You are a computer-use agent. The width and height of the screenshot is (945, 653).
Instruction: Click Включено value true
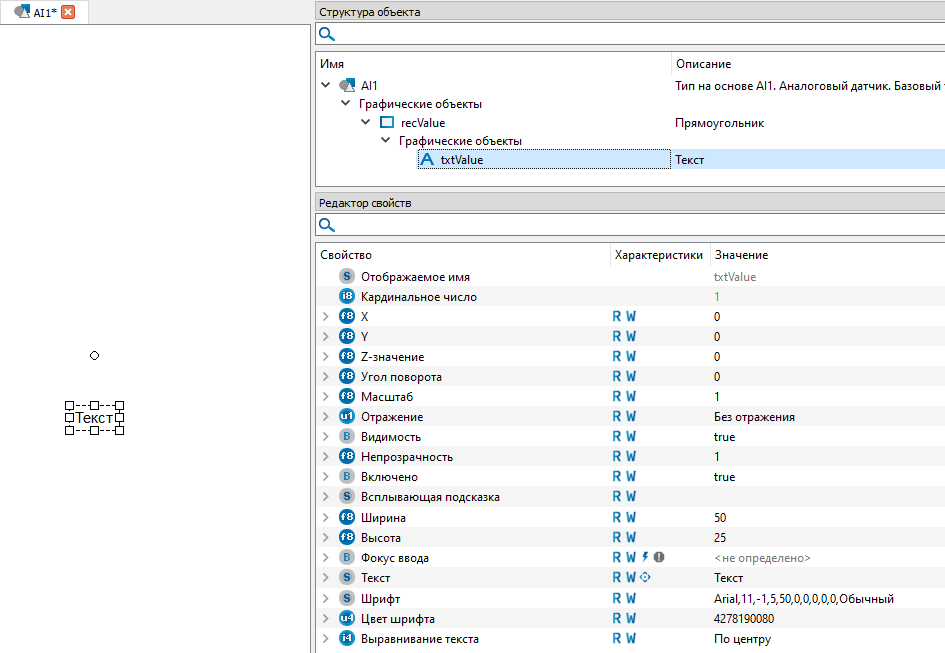pos(724,477)
